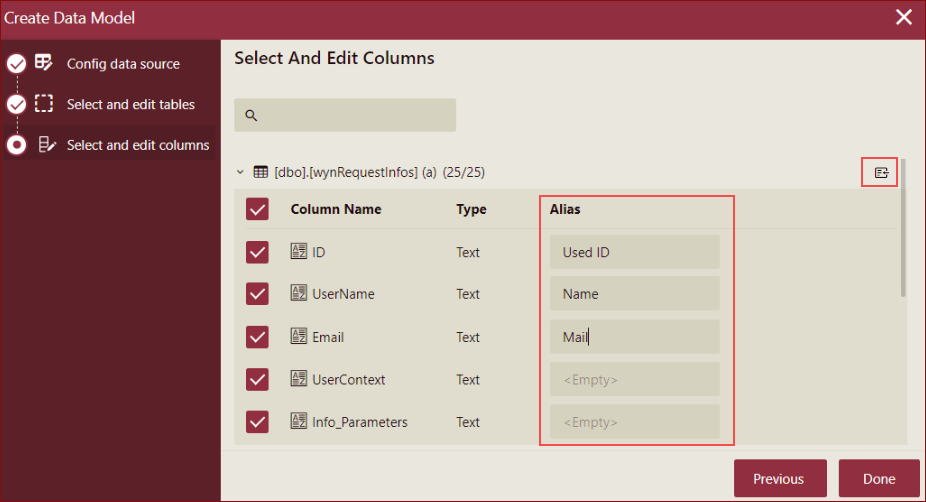Edit the Name alias field
Screen dimensions: 926x502
point(635,294)
